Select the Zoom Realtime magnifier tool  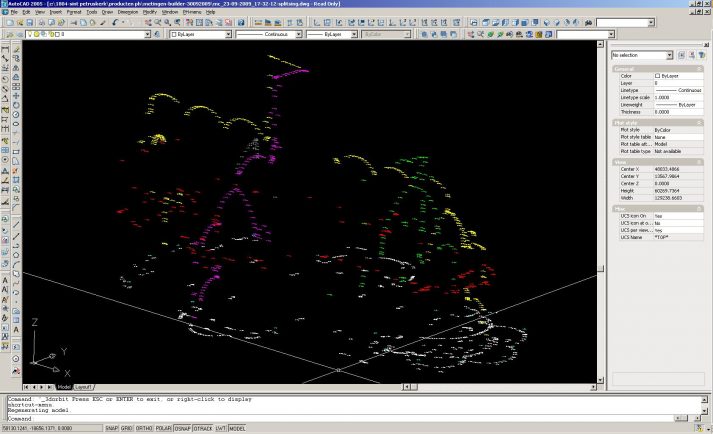[158, 22]
